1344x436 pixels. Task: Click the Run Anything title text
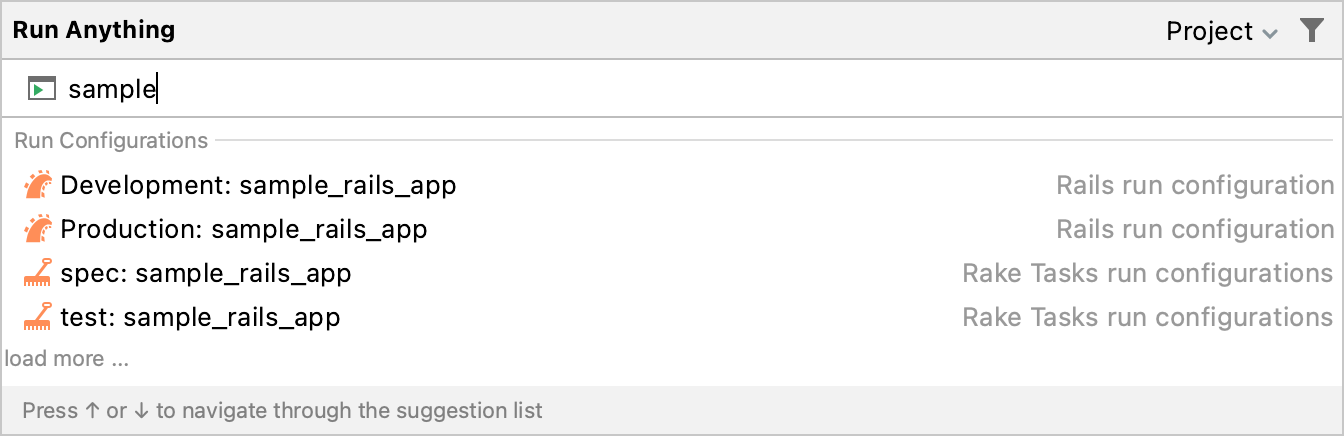94,30
